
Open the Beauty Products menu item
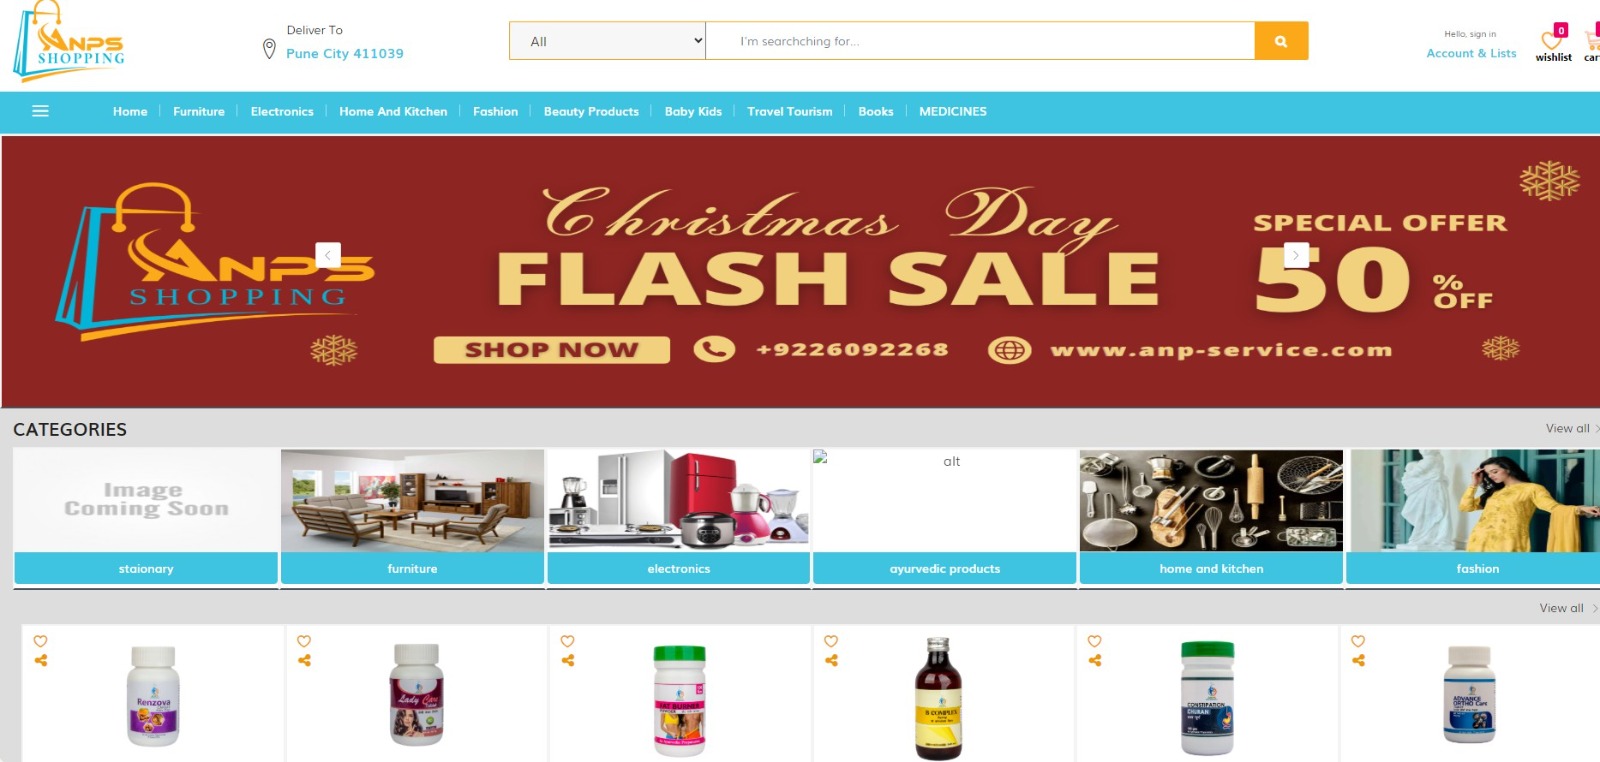[x=591, y=111]
